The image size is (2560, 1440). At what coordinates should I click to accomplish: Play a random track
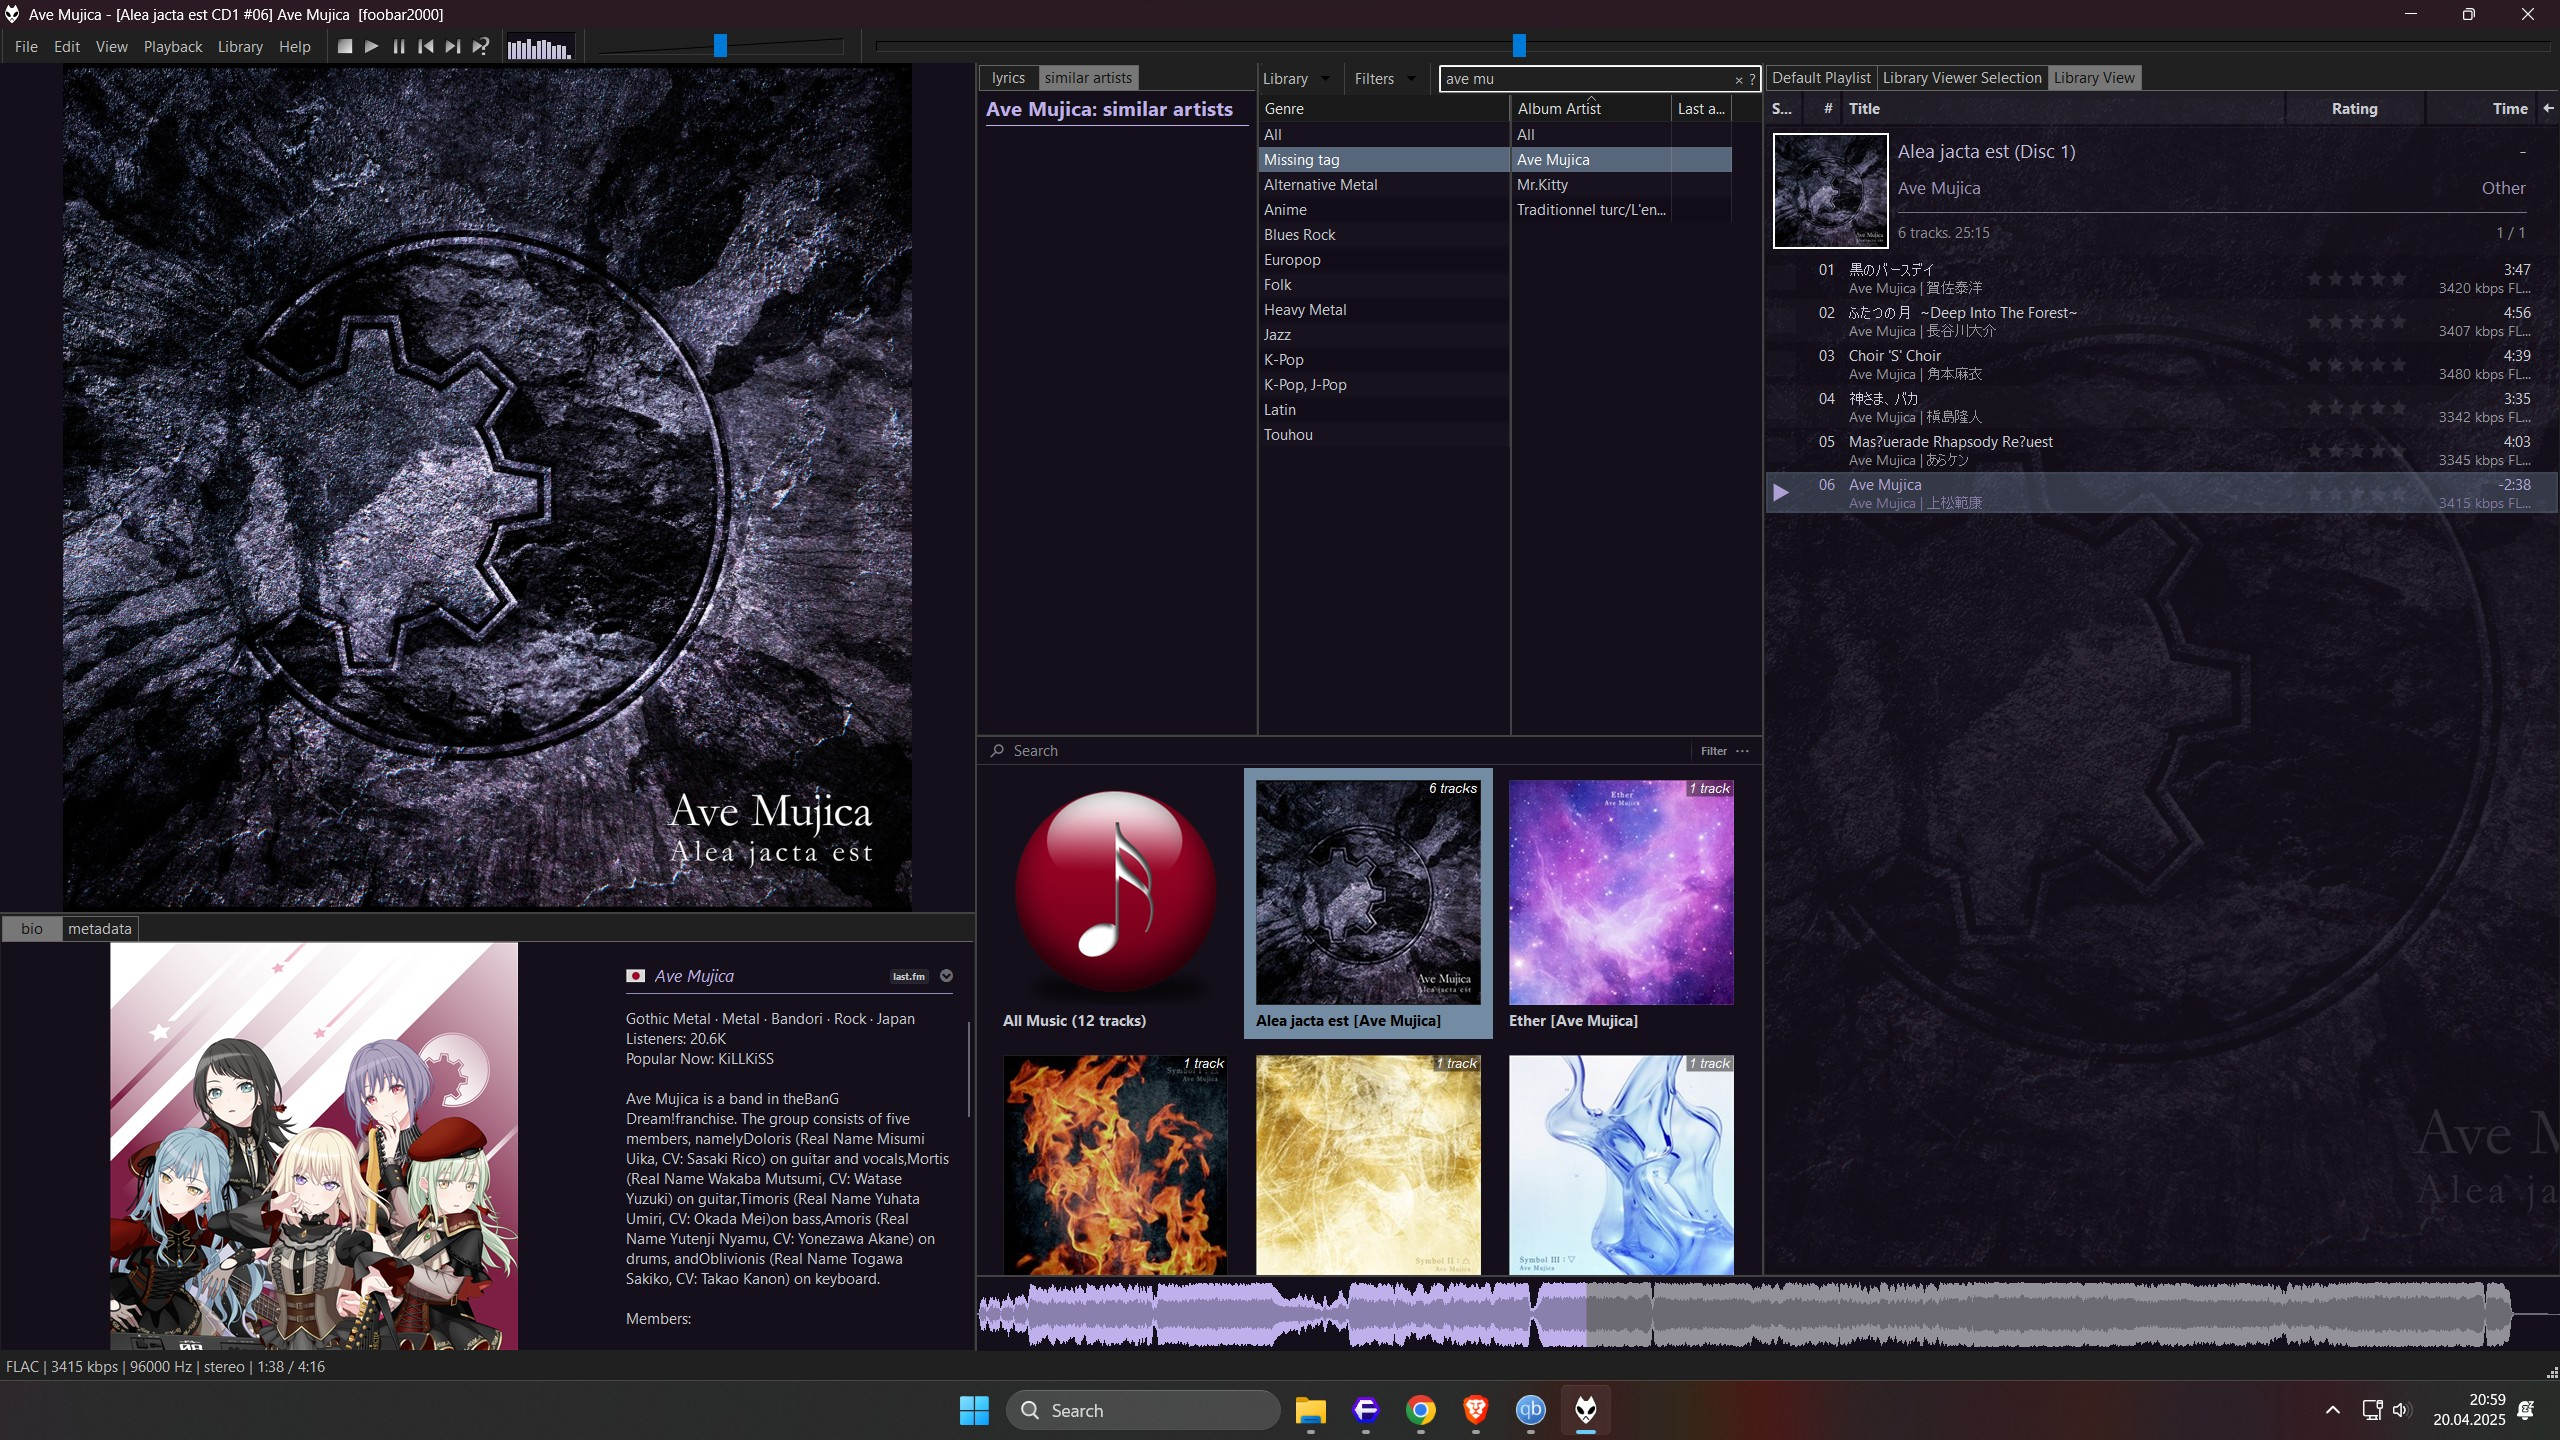point(481,46)
